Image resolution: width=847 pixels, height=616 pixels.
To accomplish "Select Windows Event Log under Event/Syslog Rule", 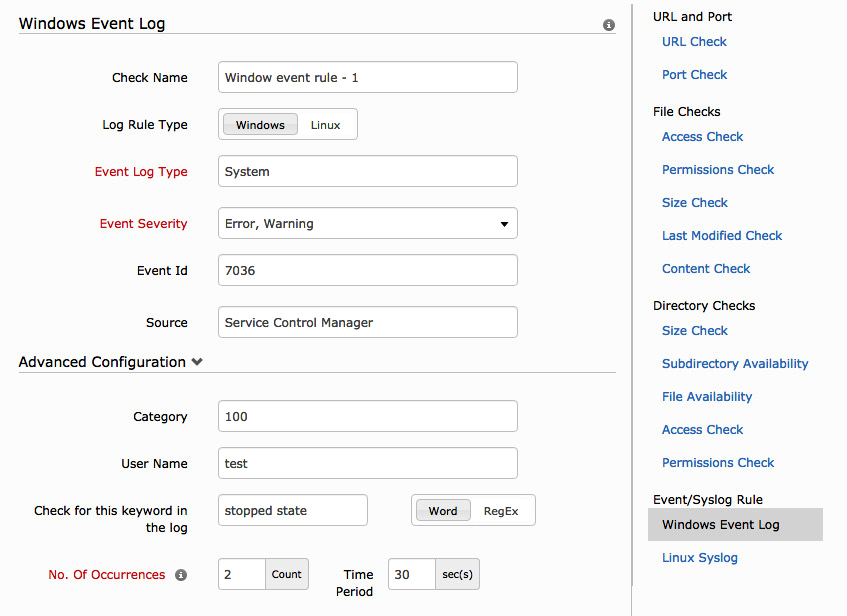I will coord(720,524).
